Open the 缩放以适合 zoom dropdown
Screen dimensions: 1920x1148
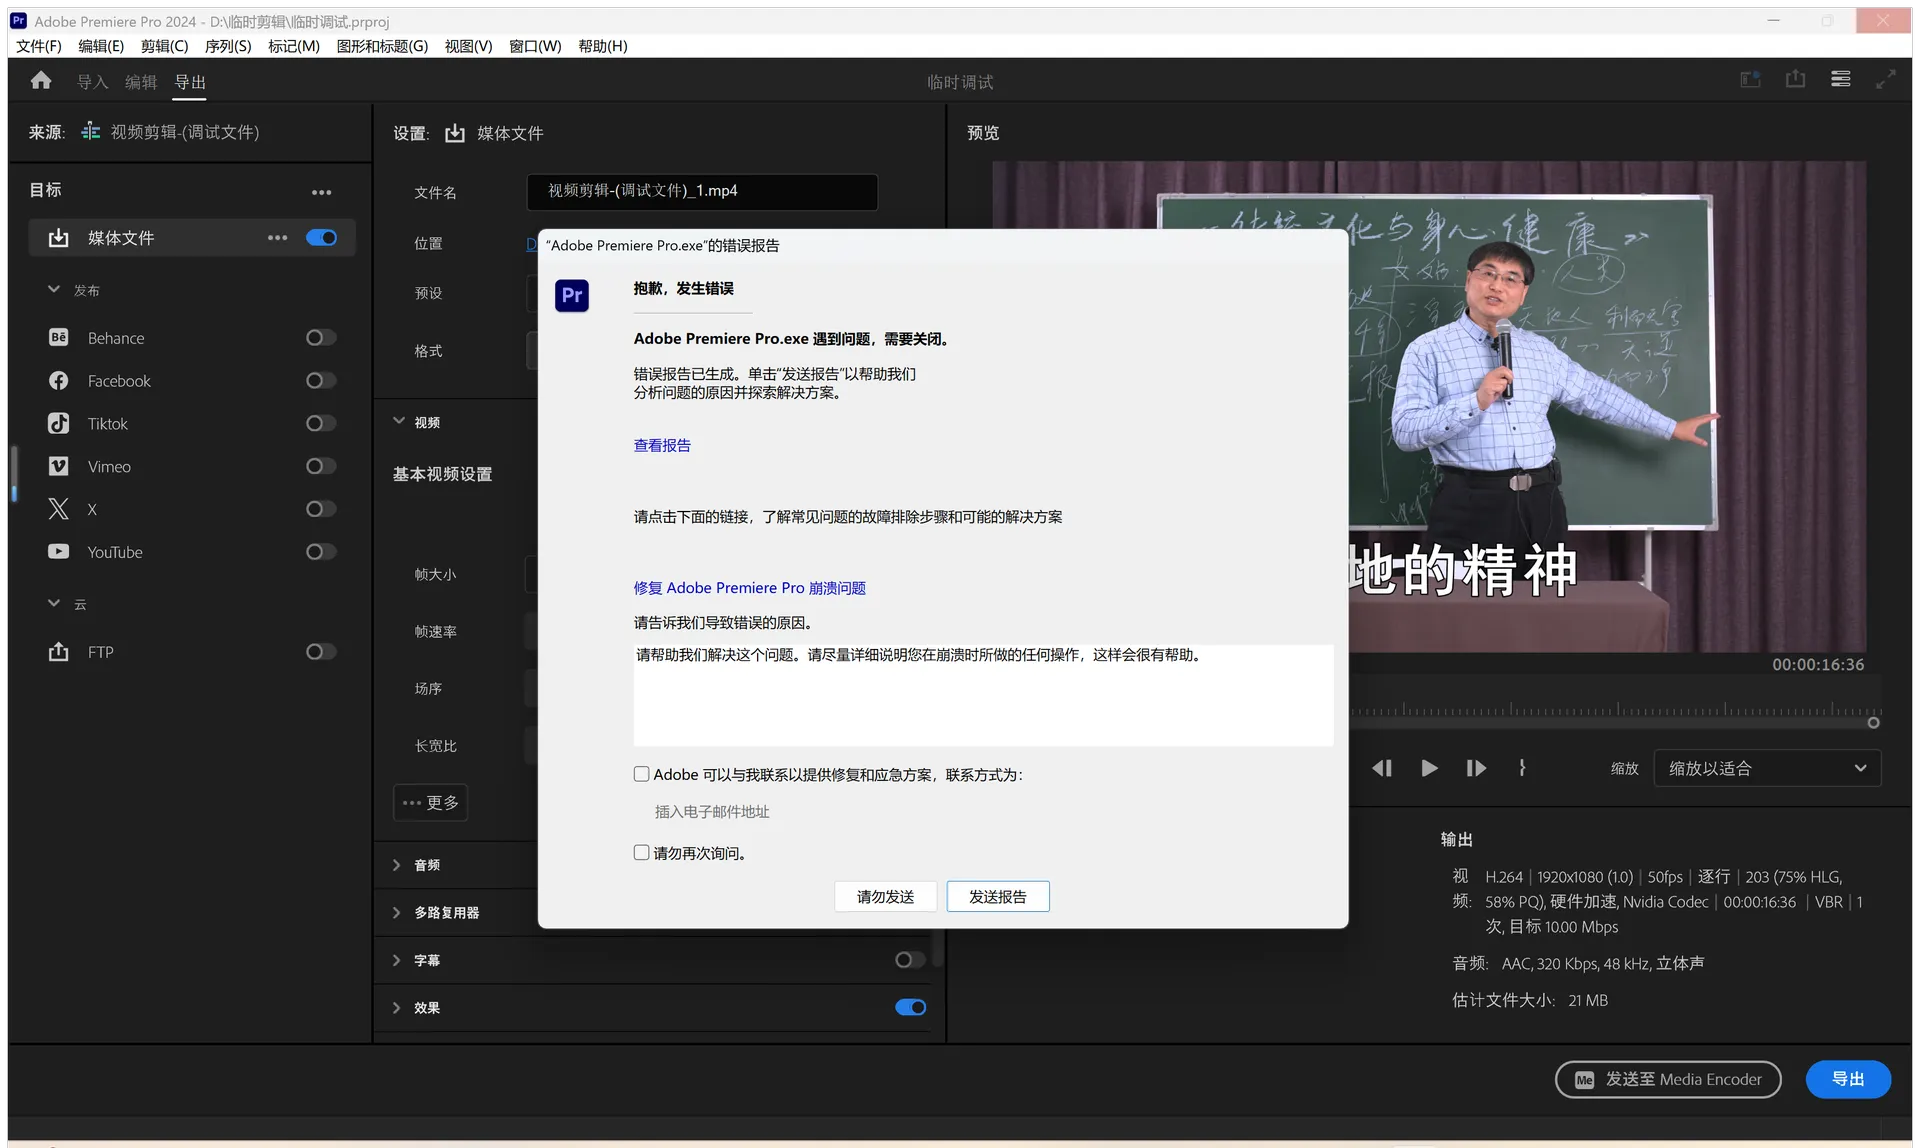click(x=1767, y=768)
